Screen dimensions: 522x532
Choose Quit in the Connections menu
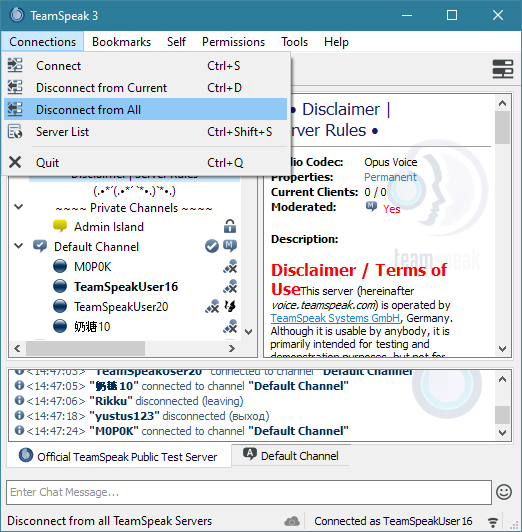(146, 163)
